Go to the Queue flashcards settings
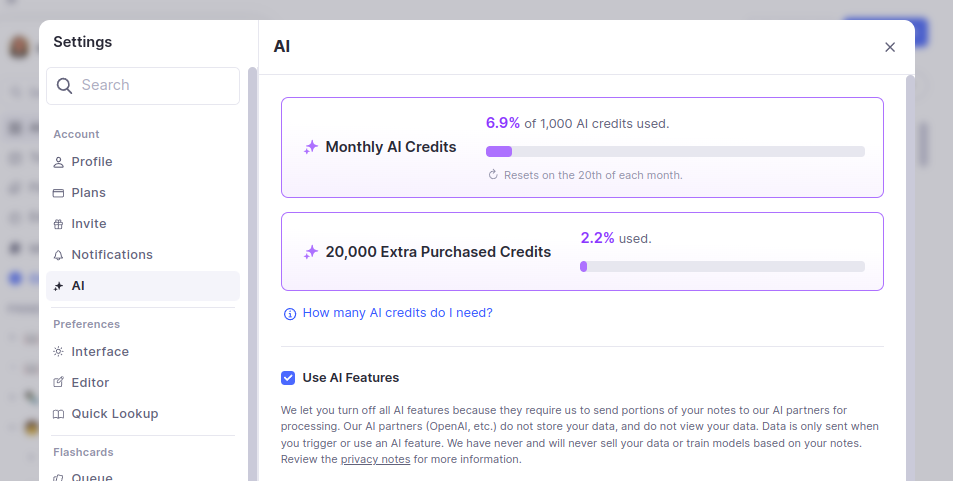 pos(92,477)
